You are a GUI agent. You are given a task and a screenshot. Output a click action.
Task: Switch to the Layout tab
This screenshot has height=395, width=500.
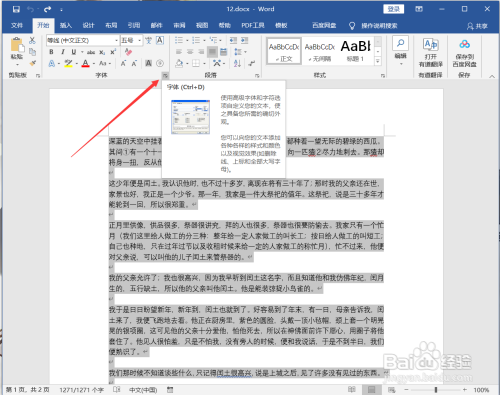[x=111, y=25]
